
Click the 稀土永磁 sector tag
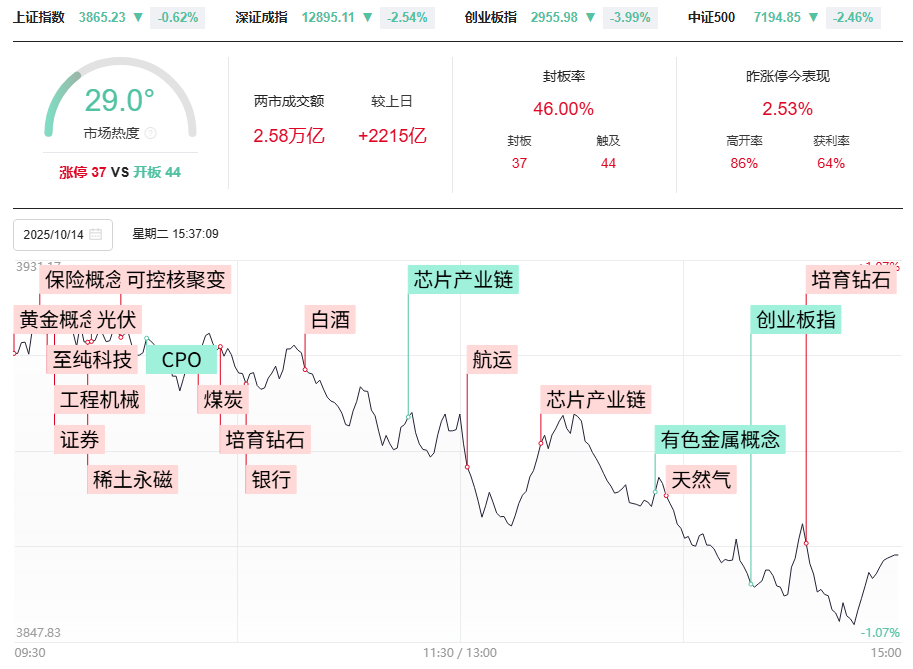(x=133, y=480)
